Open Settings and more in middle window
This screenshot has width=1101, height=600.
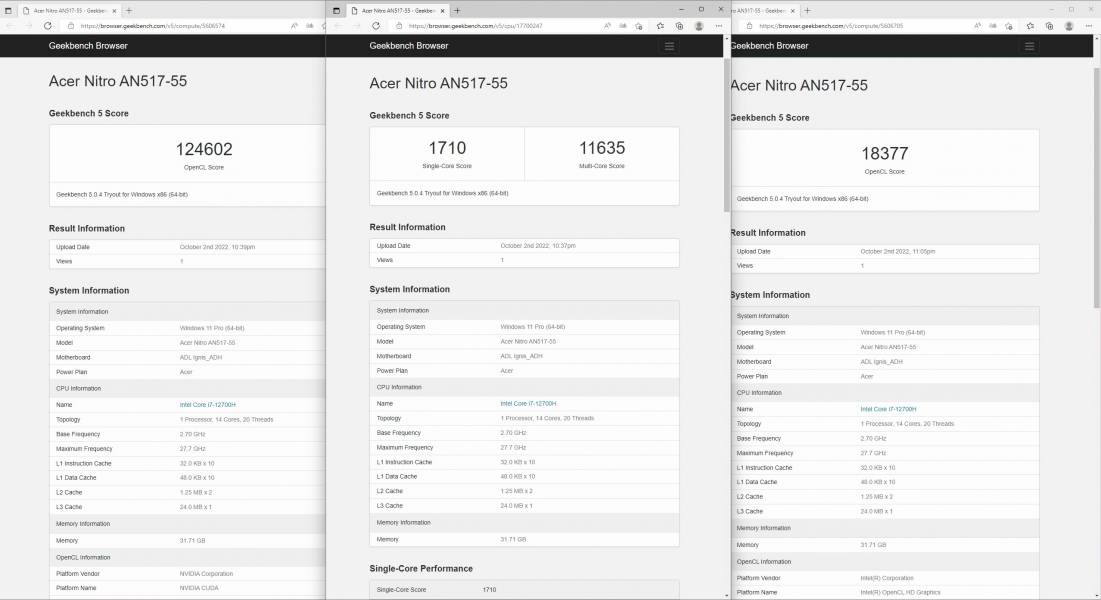pyautogui.click(x=718, y=26)
